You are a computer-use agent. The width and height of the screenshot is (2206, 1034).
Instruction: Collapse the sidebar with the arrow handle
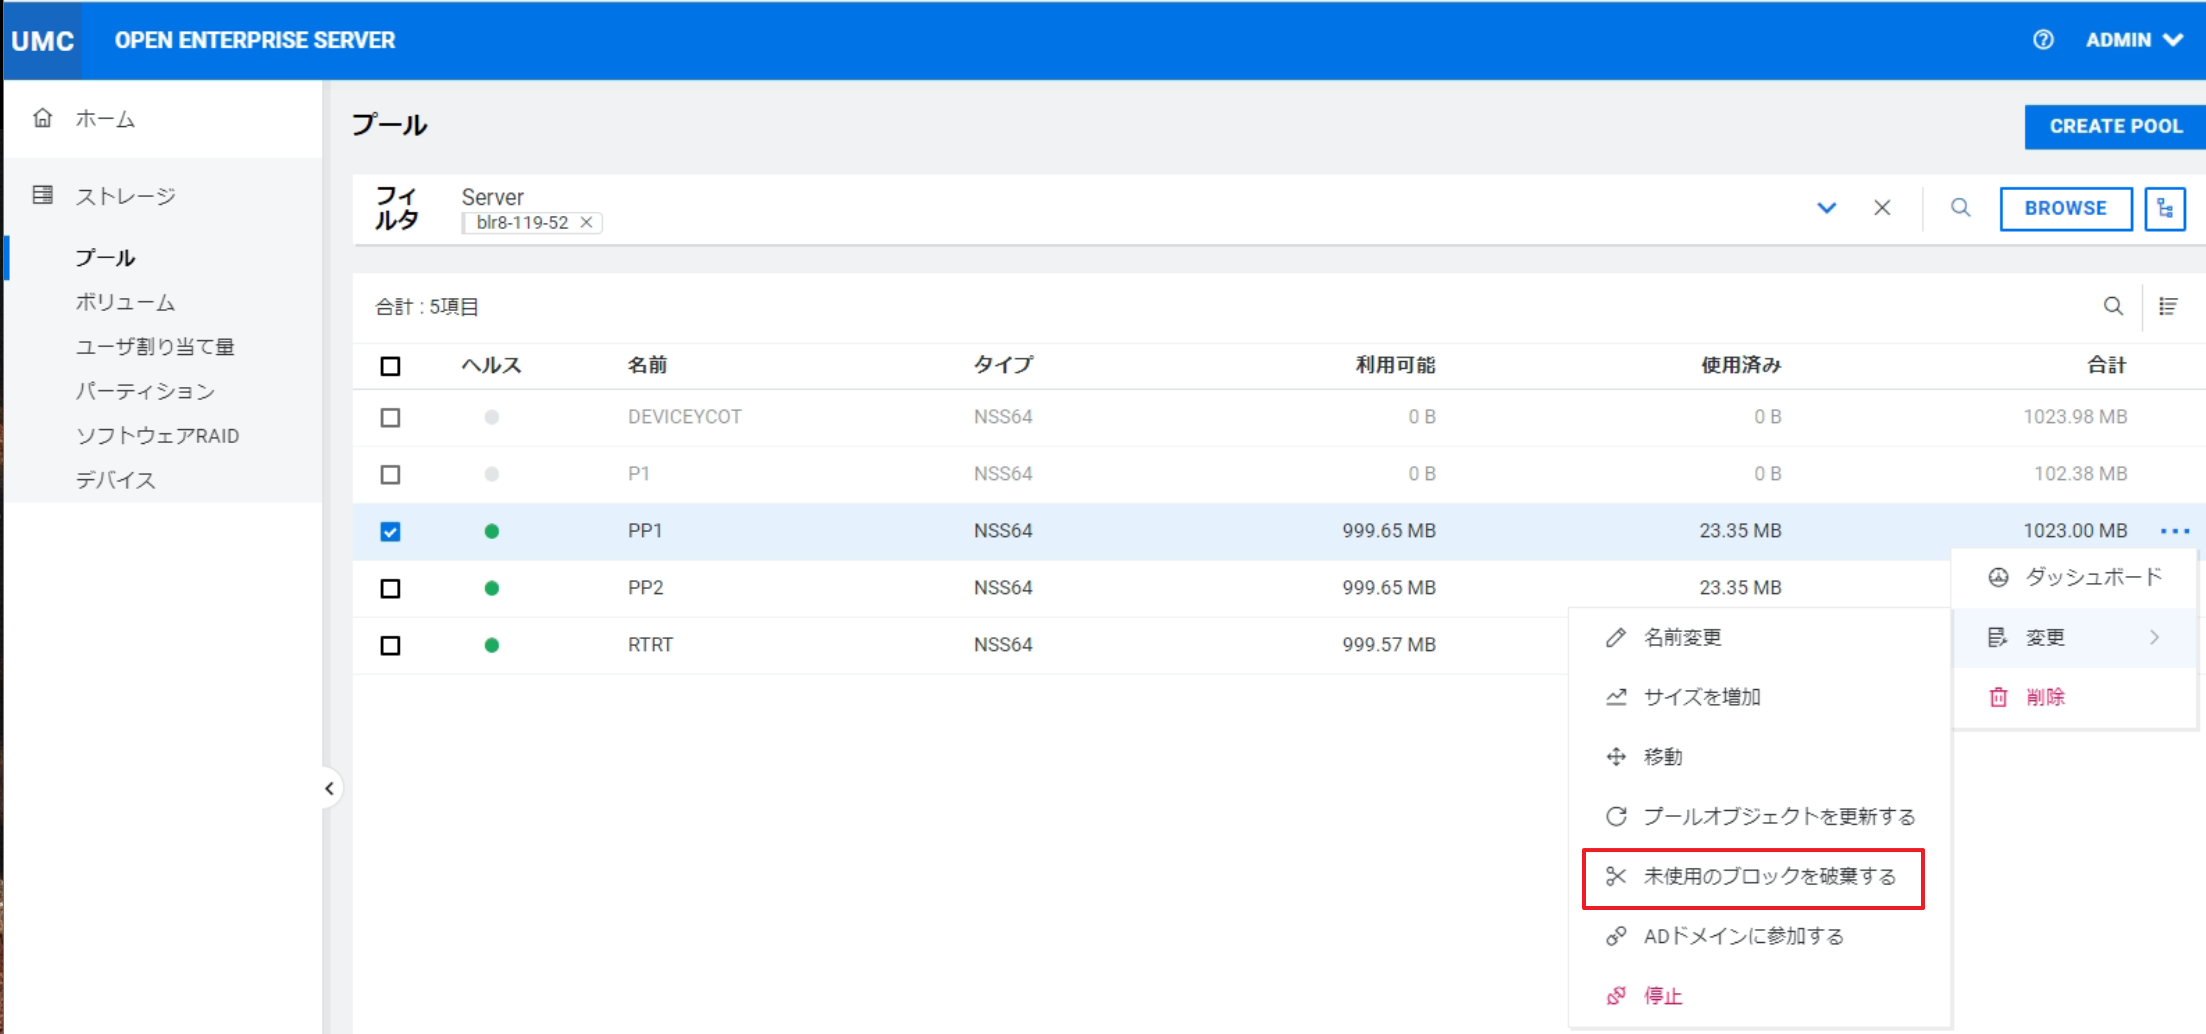(x=329, y=788)
